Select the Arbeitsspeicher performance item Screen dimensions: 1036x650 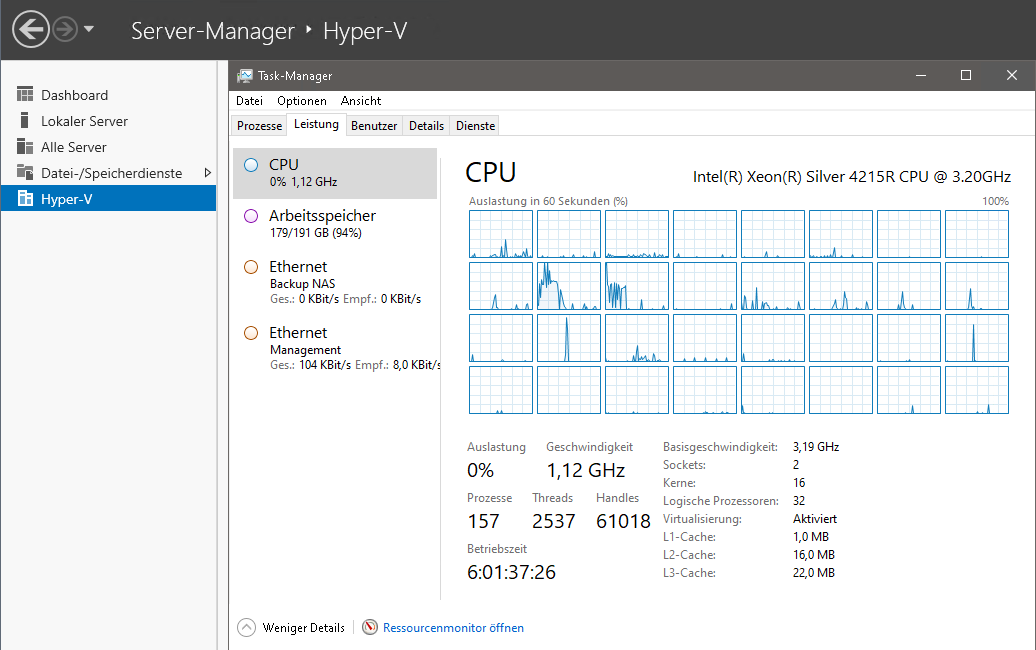[335, 224]
